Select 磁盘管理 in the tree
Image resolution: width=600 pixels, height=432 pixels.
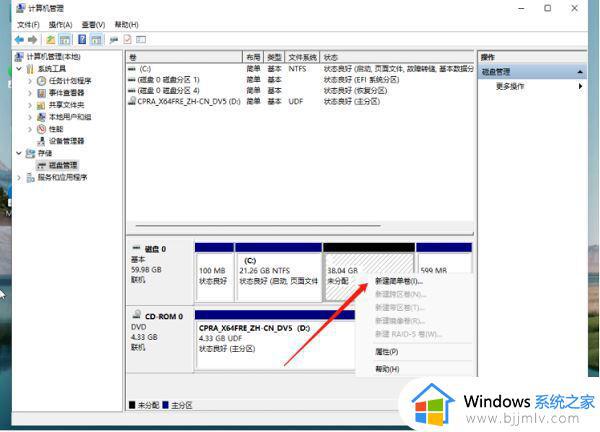coord(63,165)
